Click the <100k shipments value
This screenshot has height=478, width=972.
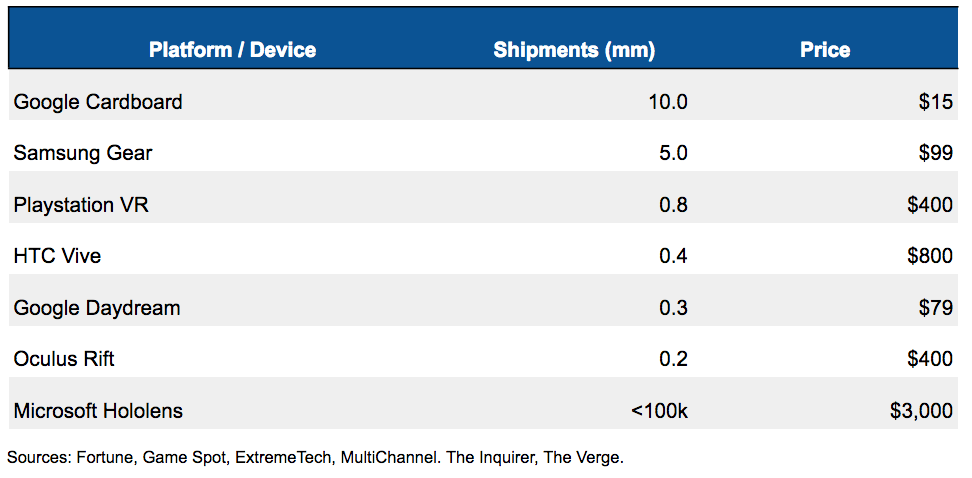[659, 410]
